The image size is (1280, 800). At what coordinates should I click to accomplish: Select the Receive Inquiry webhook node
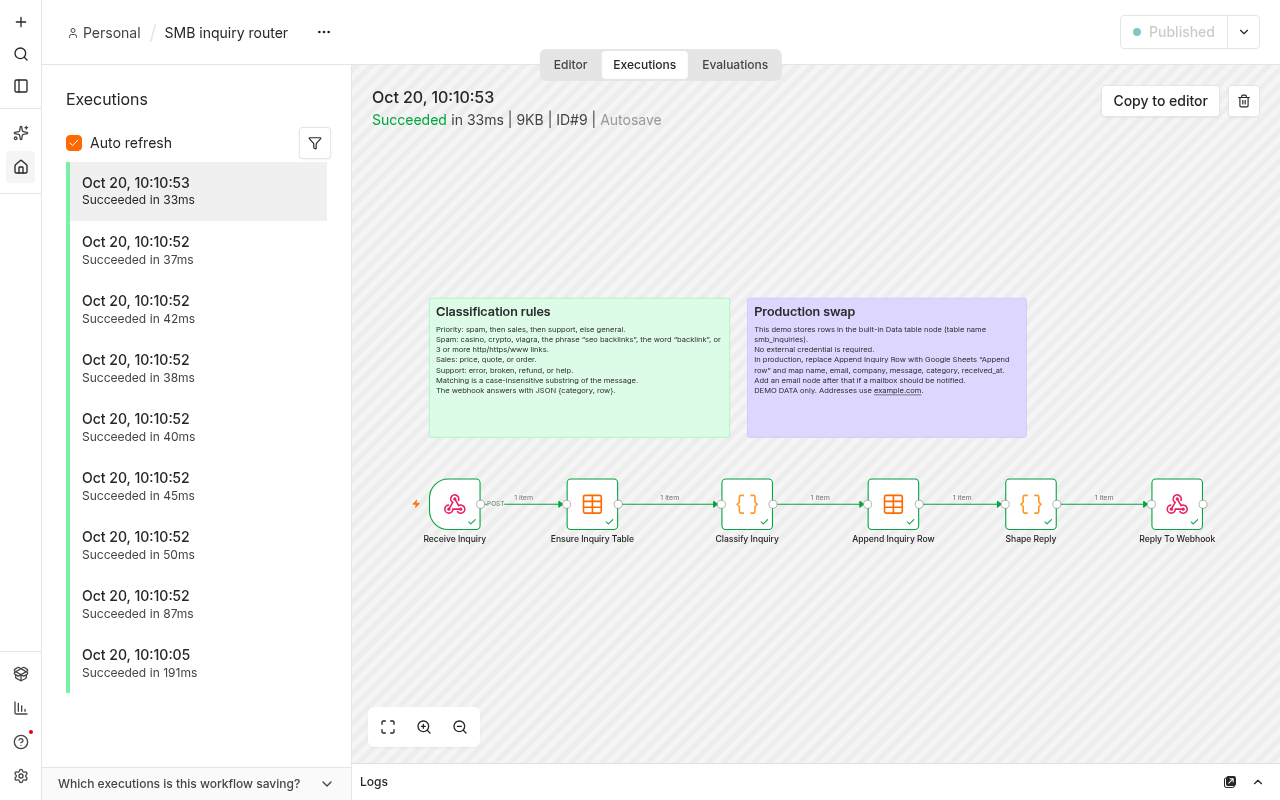[x=455, y=504]
